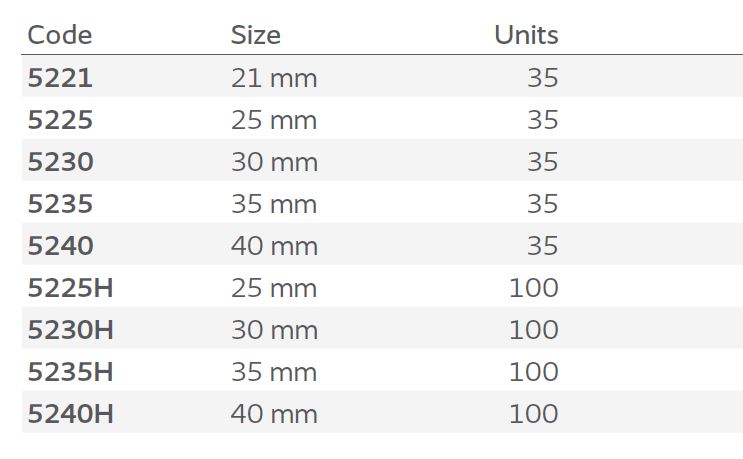
Task: Click the Size column header
Action: [x=255, y=35]
